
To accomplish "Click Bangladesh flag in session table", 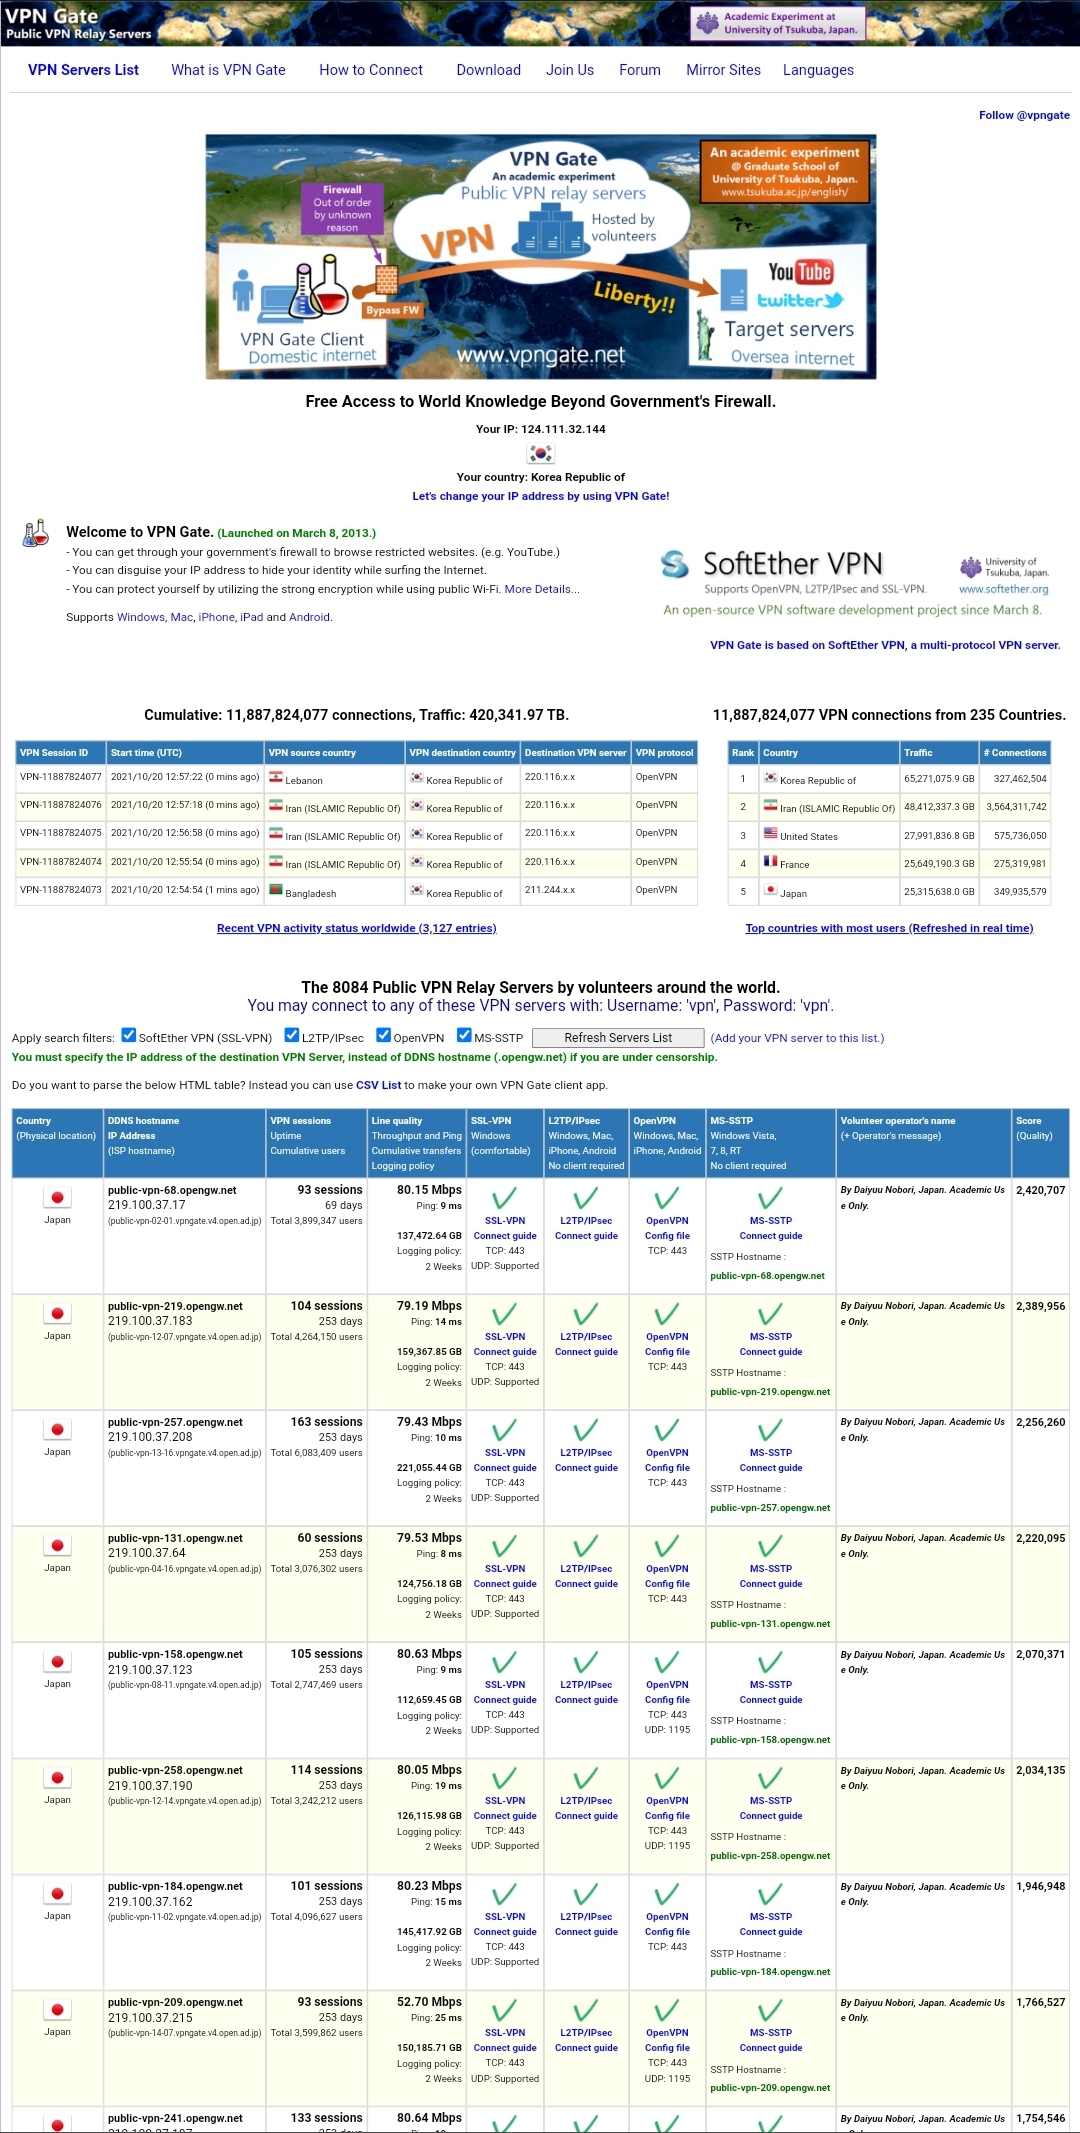I will (x=276, y=890).
